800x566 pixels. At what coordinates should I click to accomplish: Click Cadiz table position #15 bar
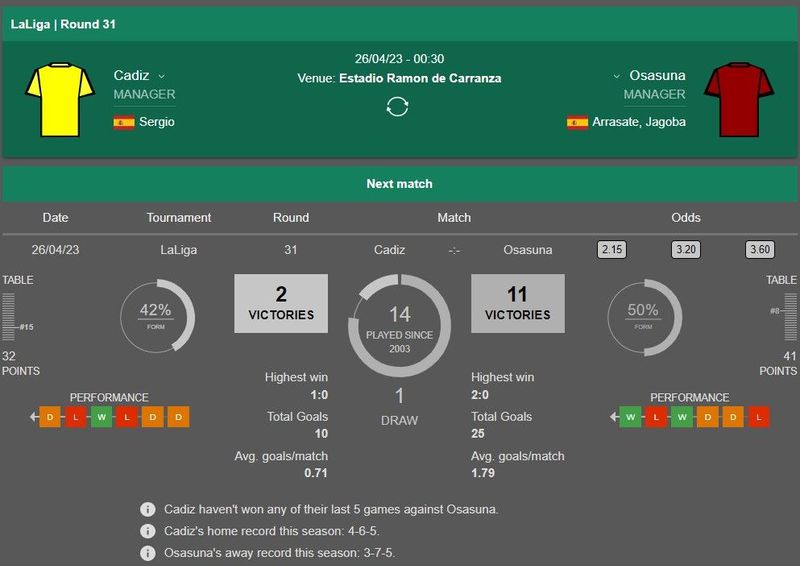pos(9,317)
